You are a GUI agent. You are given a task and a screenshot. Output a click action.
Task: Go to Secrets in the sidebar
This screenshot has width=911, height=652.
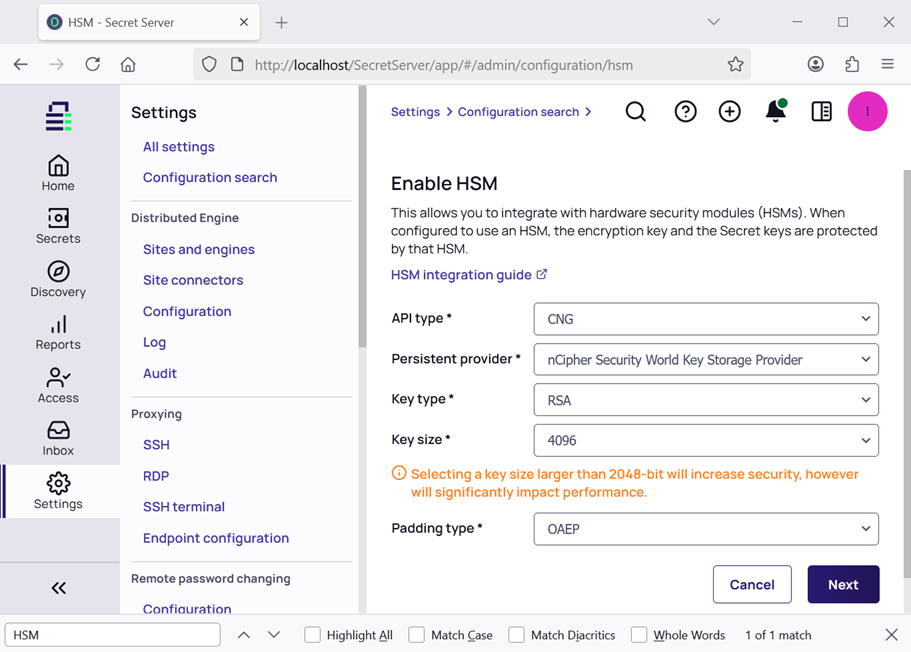(58, 226)
